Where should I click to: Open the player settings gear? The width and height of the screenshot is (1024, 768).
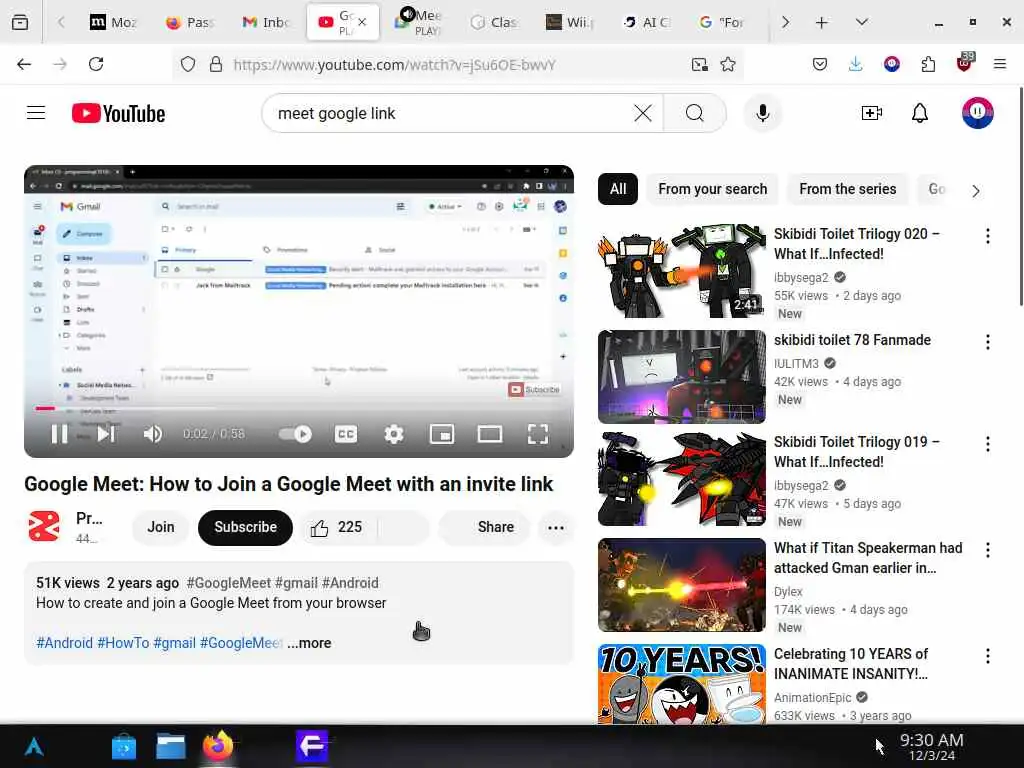[x=394, y=434]
